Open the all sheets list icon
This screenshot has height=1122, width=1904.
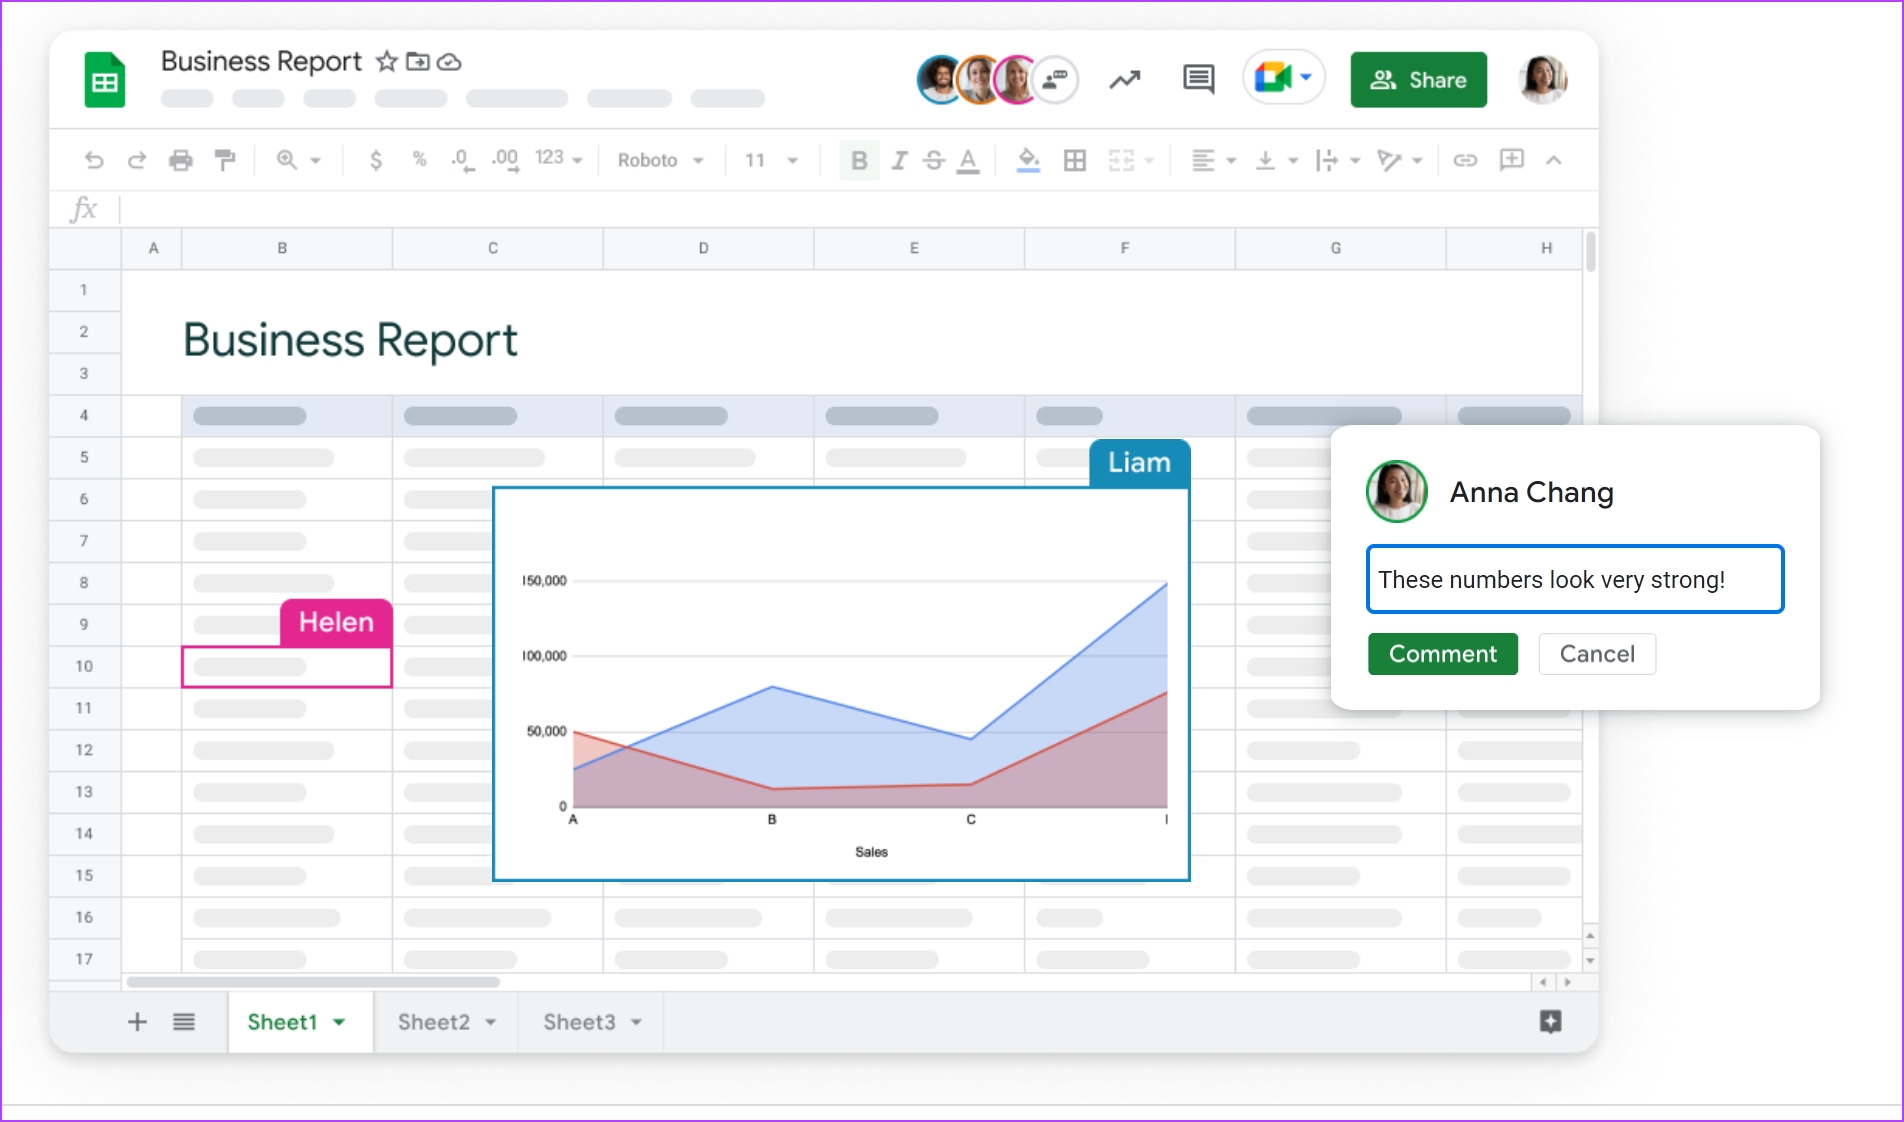[x=184, y=1022]
